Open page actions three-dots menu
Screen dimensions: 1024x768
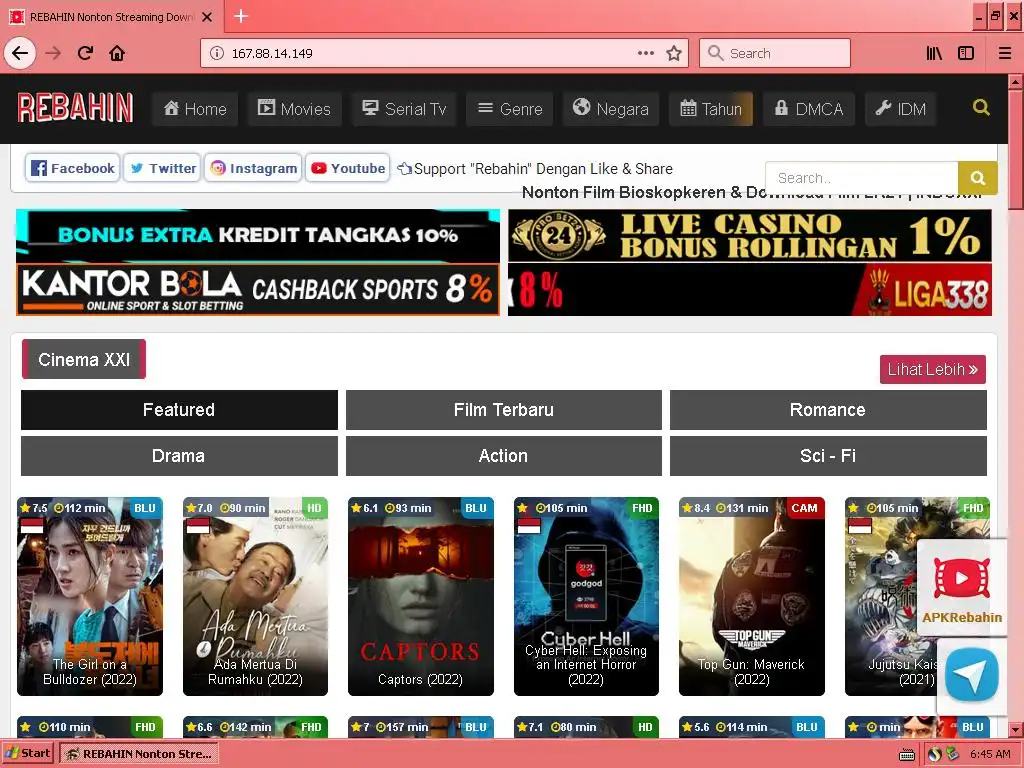coord(646,53)
